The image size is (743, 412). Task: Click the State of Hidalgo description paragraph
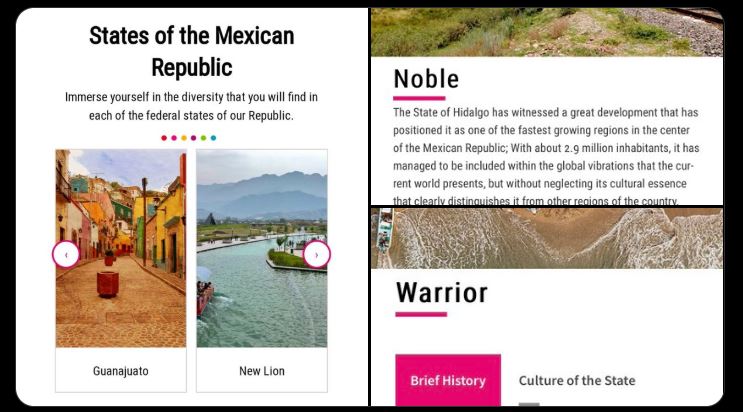point(546,156)
